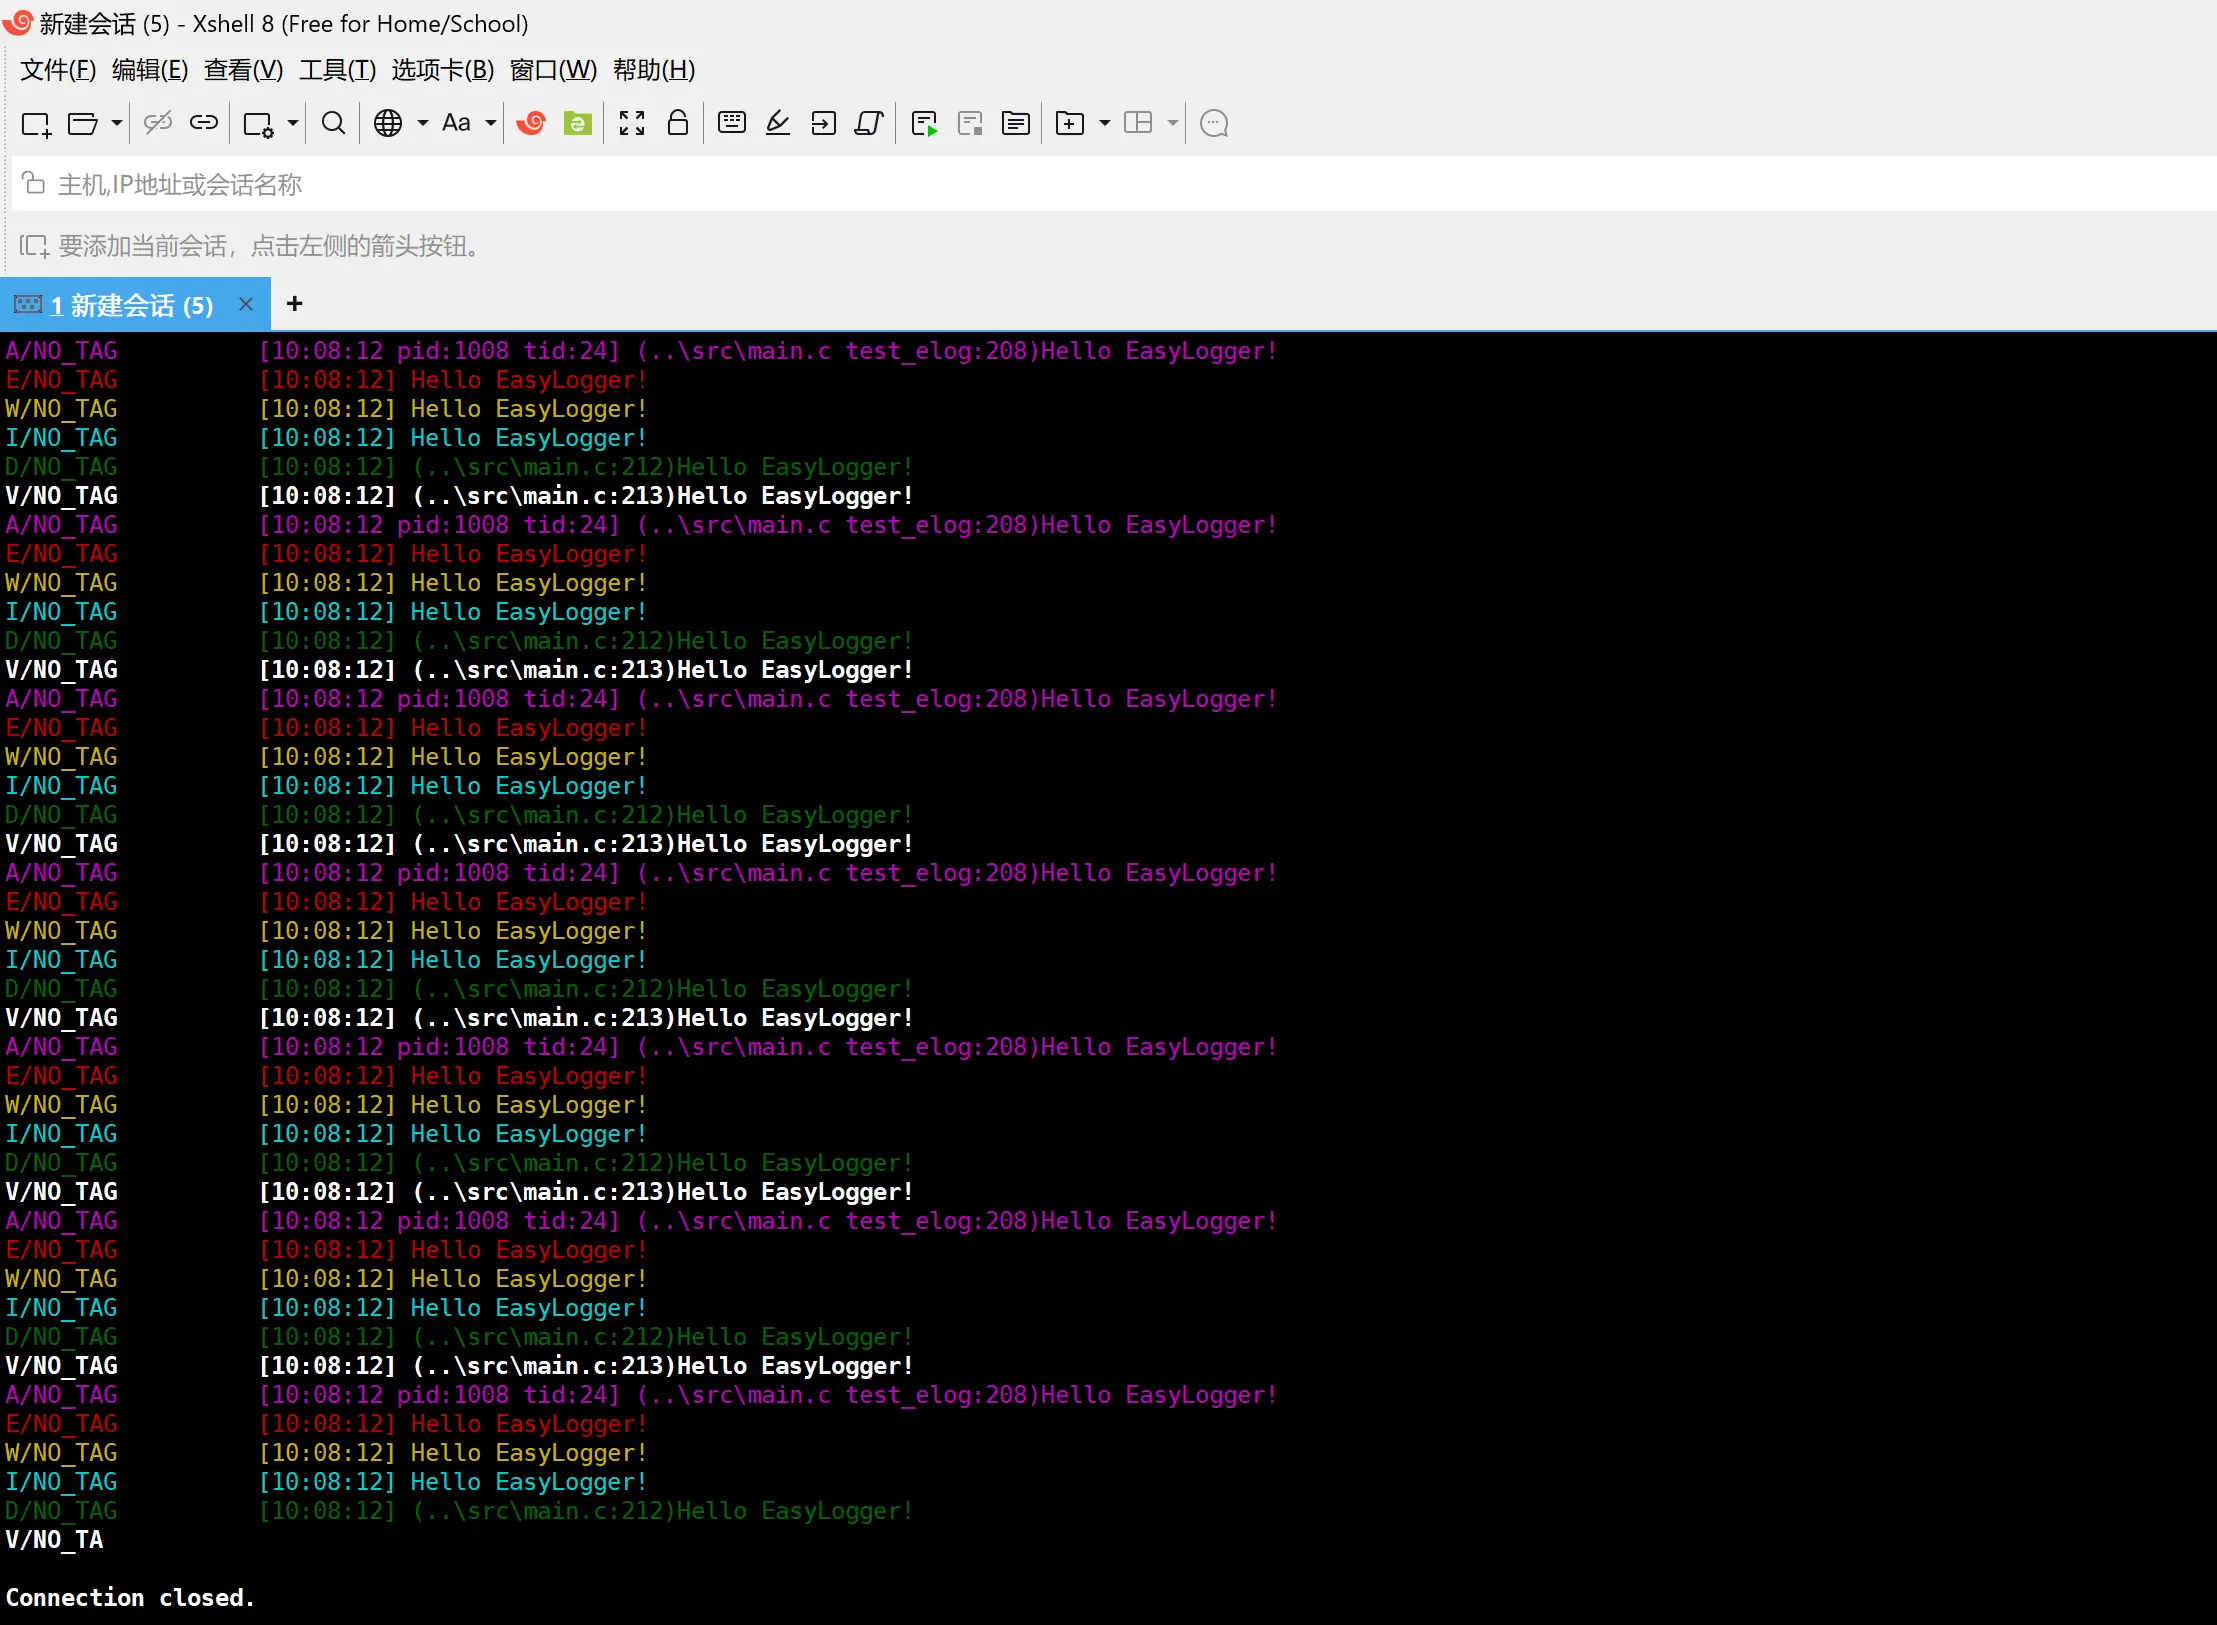
Task: Click the highlight pen icon
Action: coord(778,123)
